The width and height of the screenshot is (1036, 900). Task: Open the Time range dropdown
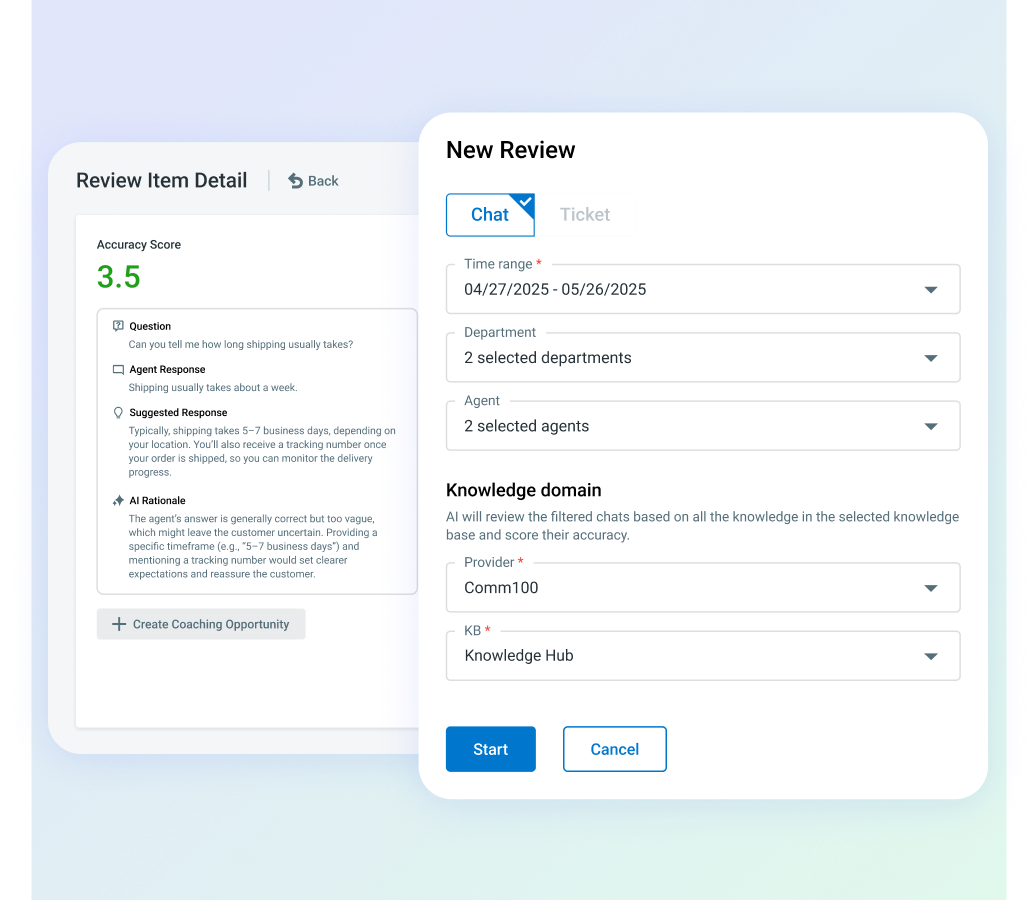pos(702,290)
